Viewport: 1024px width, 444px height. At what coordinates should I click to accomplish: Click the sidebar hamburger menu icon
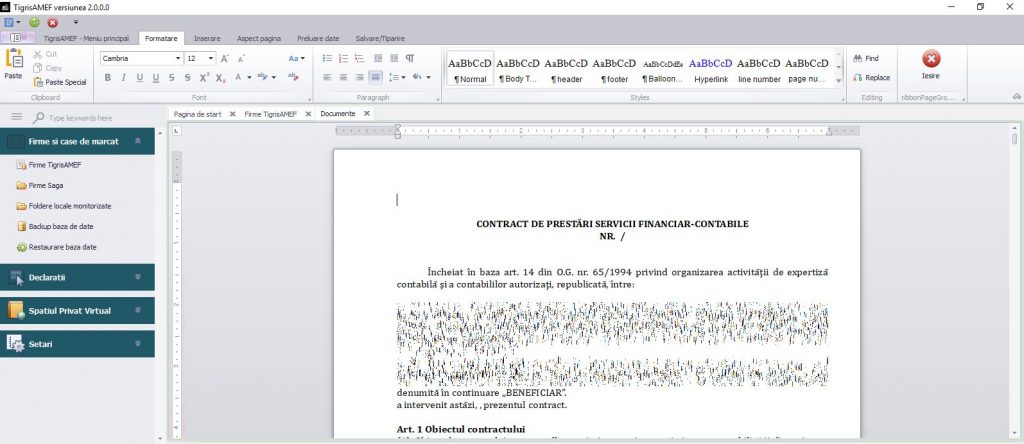click(16, 117)
